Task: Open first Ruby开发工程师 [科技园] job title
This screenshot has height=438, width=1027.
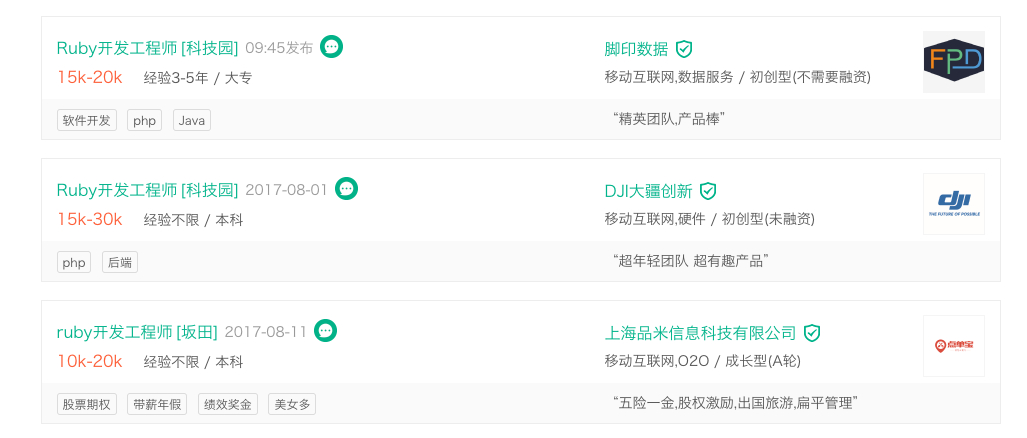Action: coord(147,48)
